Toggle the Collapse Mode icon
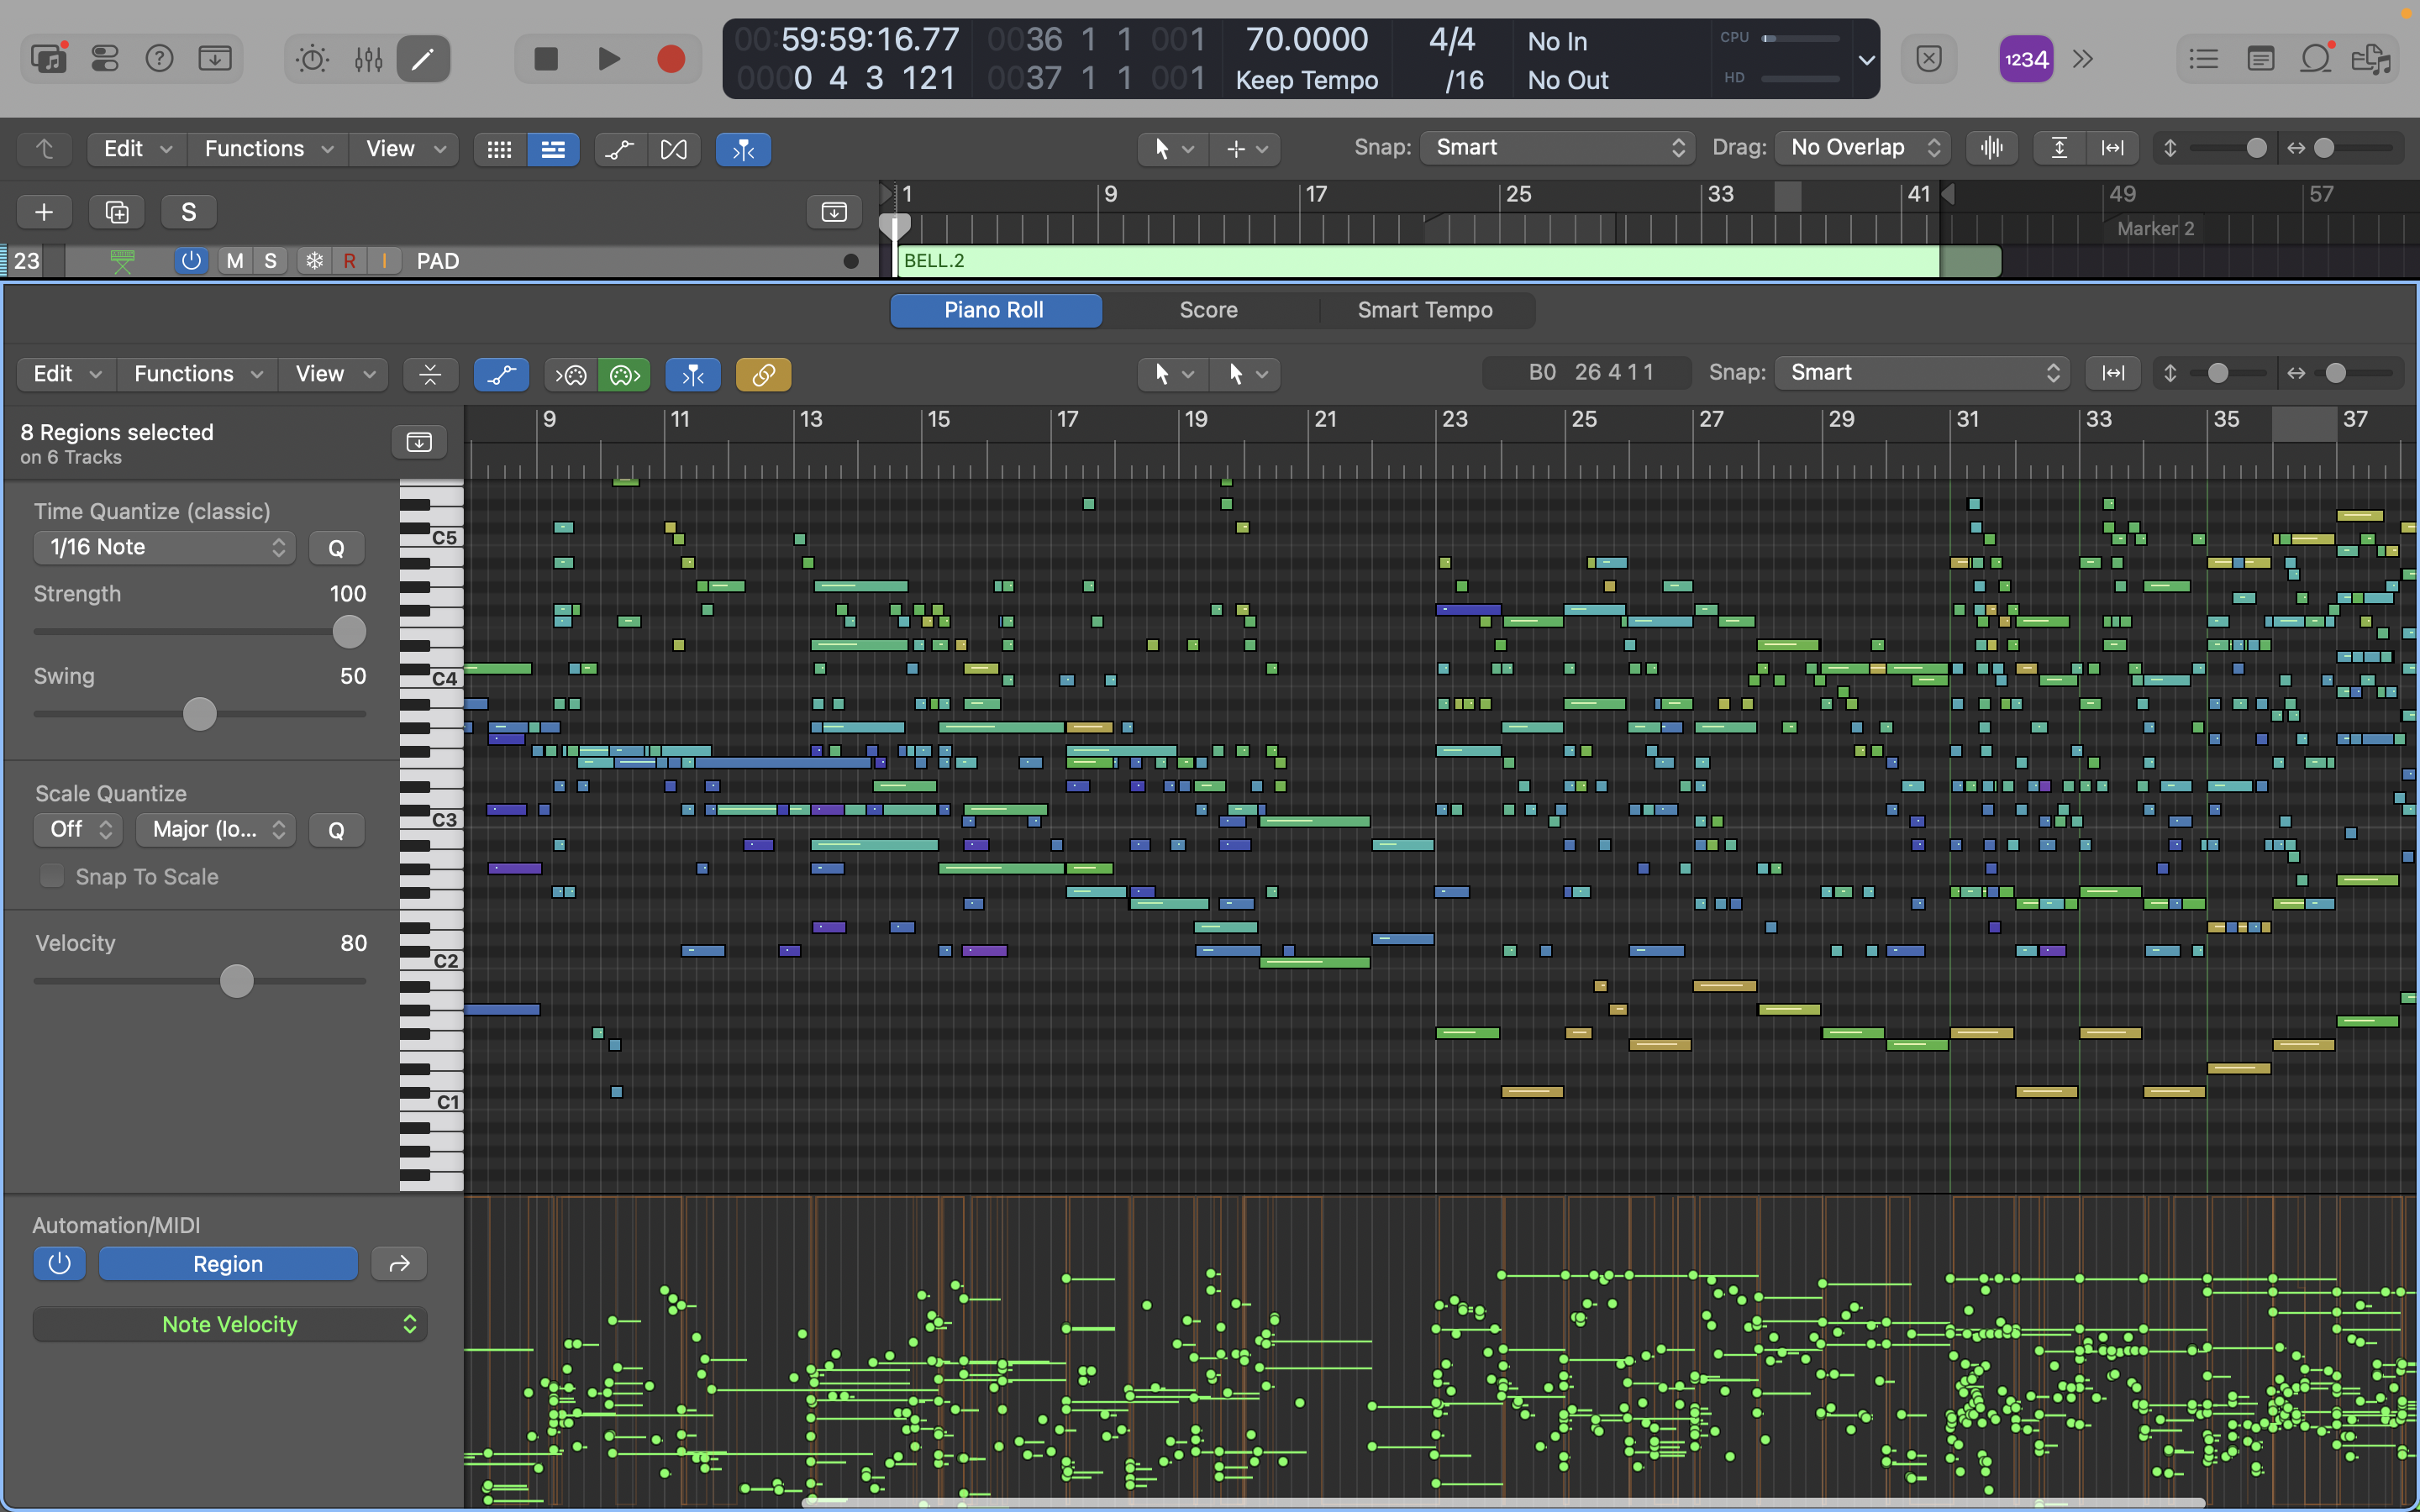The image size is (2420, 1512). click(x=430, y=375)
